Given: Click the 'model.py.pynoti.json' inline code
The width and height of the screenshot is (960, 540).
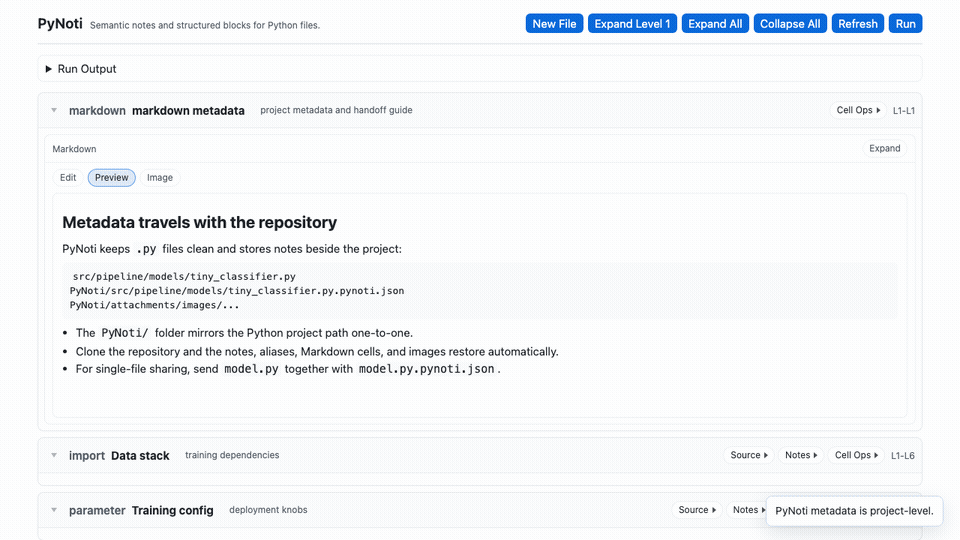Looking at the screenshot, I should coord(426,369).
